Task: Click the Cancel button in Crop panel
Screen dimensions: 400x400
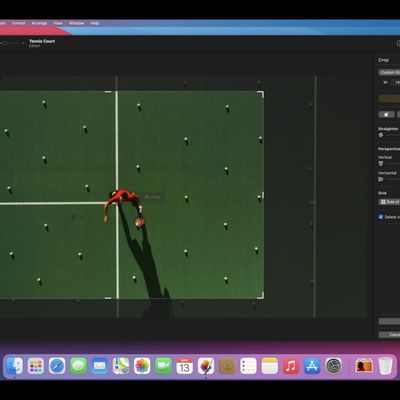Action: pos(390,334)
